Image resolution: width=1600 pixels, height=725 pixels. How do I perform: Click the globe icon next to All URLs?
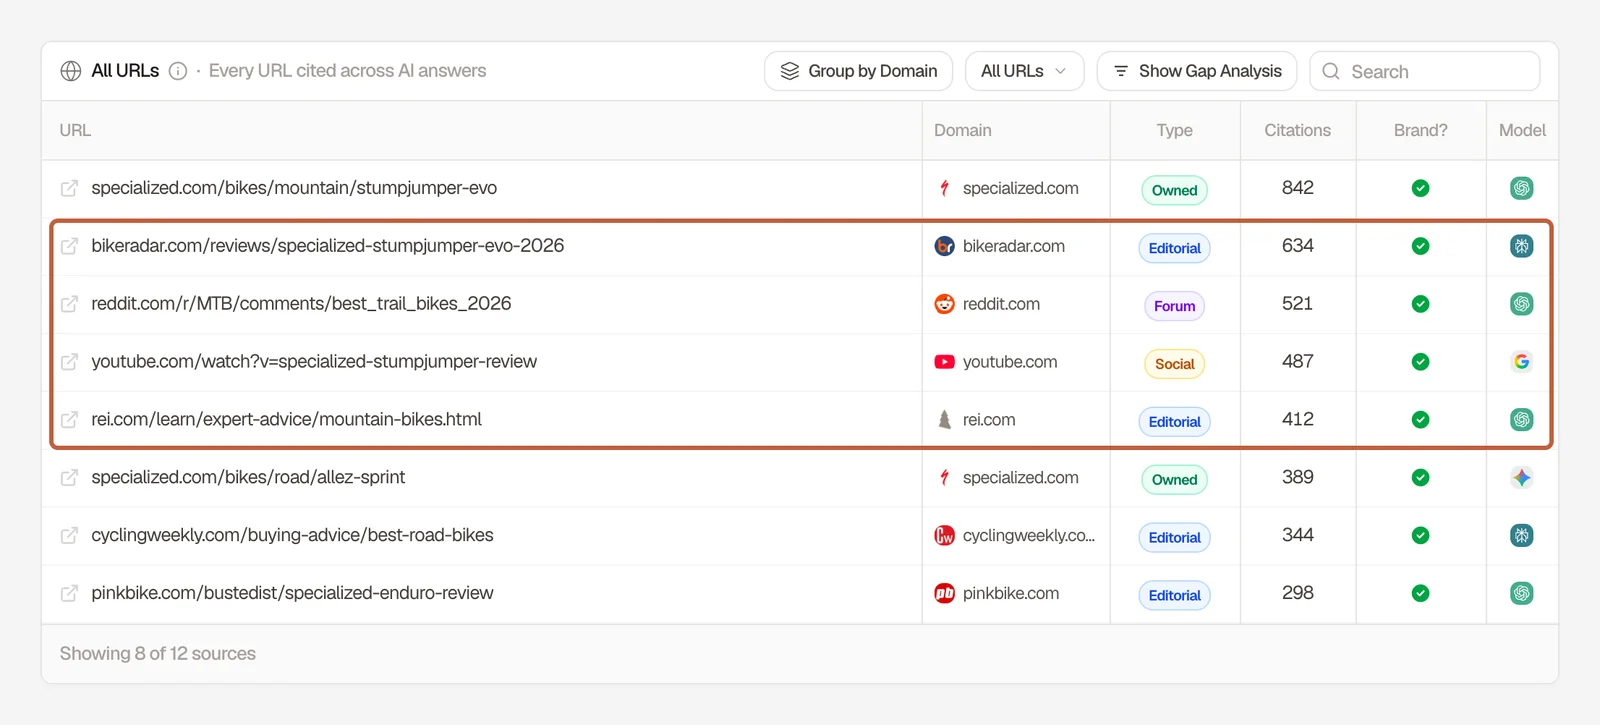(71, 71)
